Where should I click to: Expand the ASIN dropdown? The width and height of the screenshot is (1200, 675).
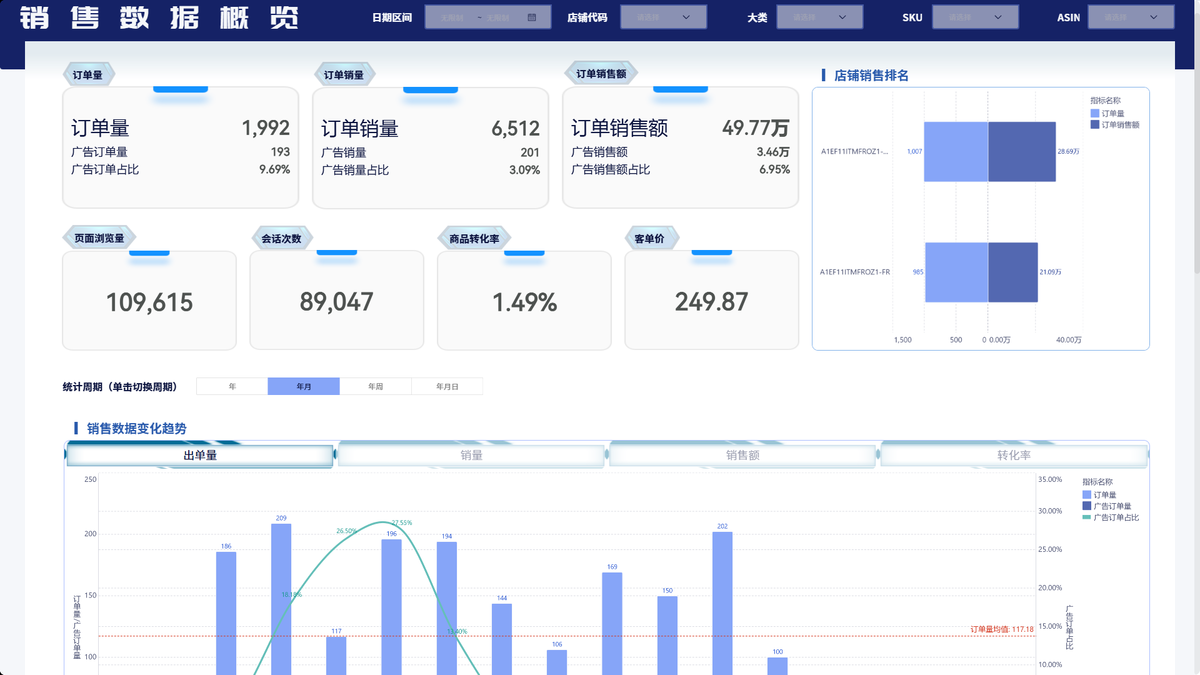coord(1132,17)
